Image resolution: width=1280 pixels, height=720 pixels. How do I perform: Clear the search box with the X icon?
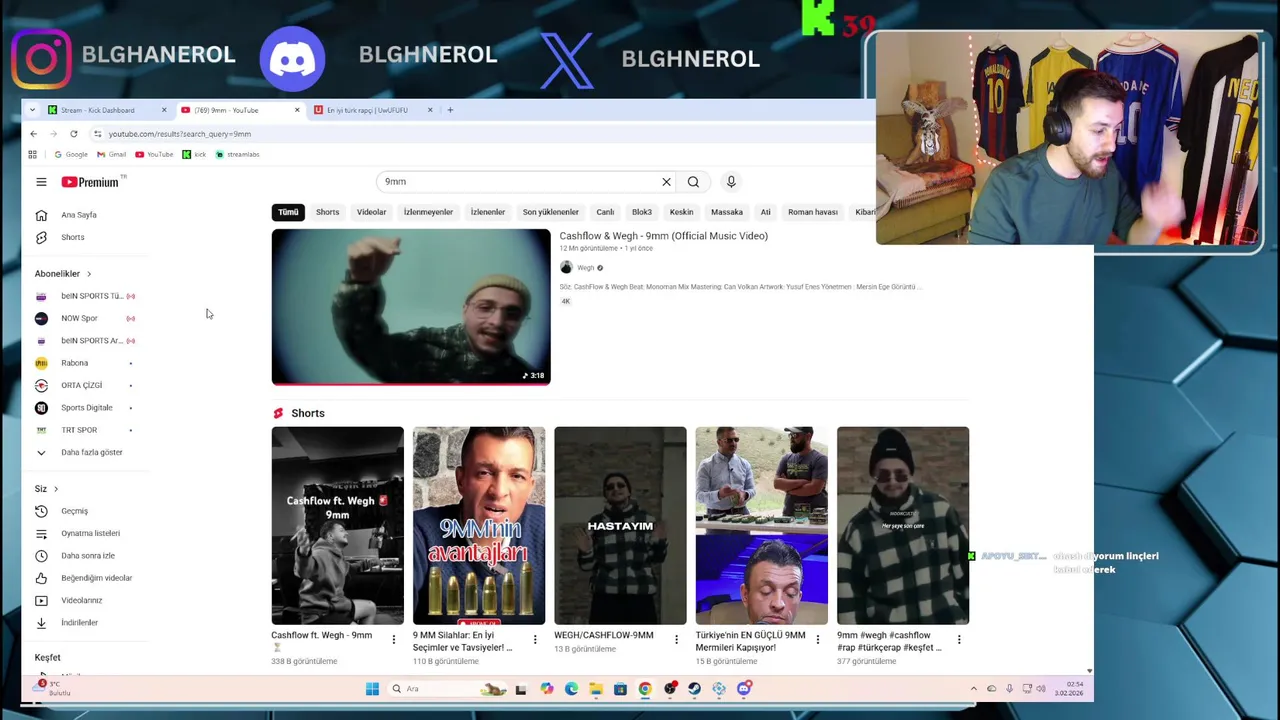click(666, 182)
